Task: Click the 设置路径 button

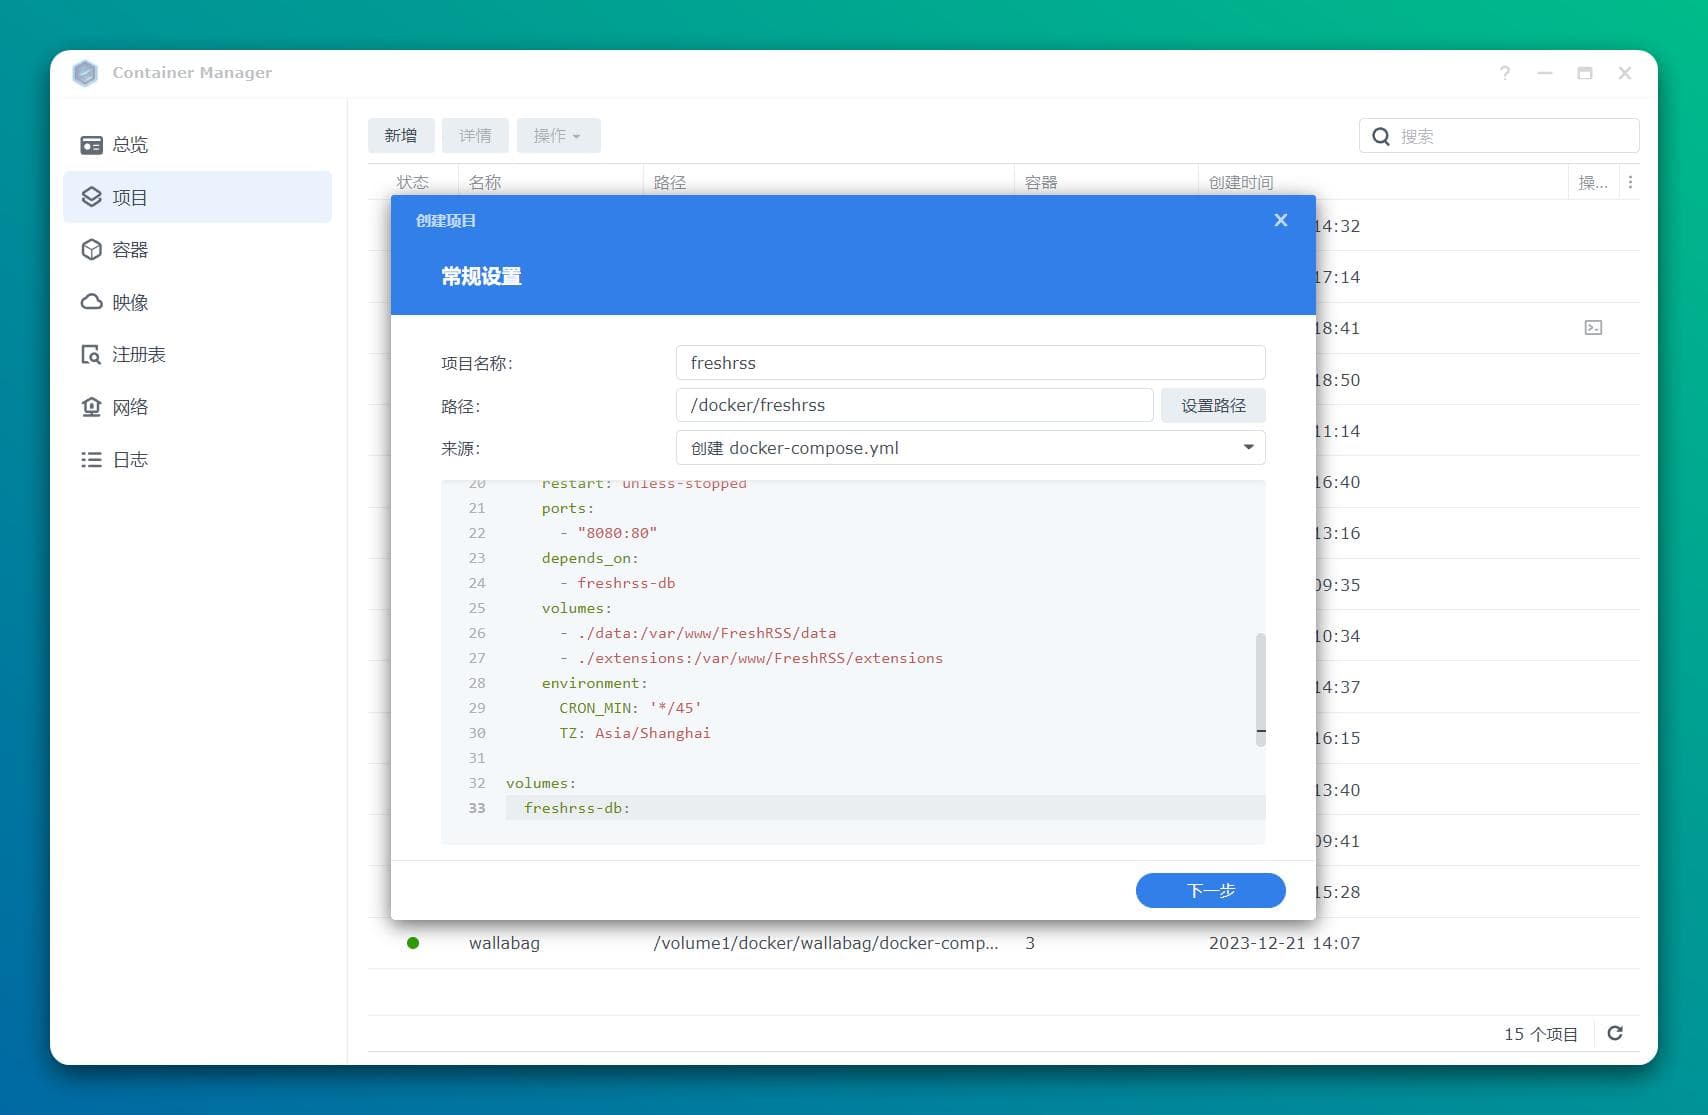Action: click(x=1213, y=405)
